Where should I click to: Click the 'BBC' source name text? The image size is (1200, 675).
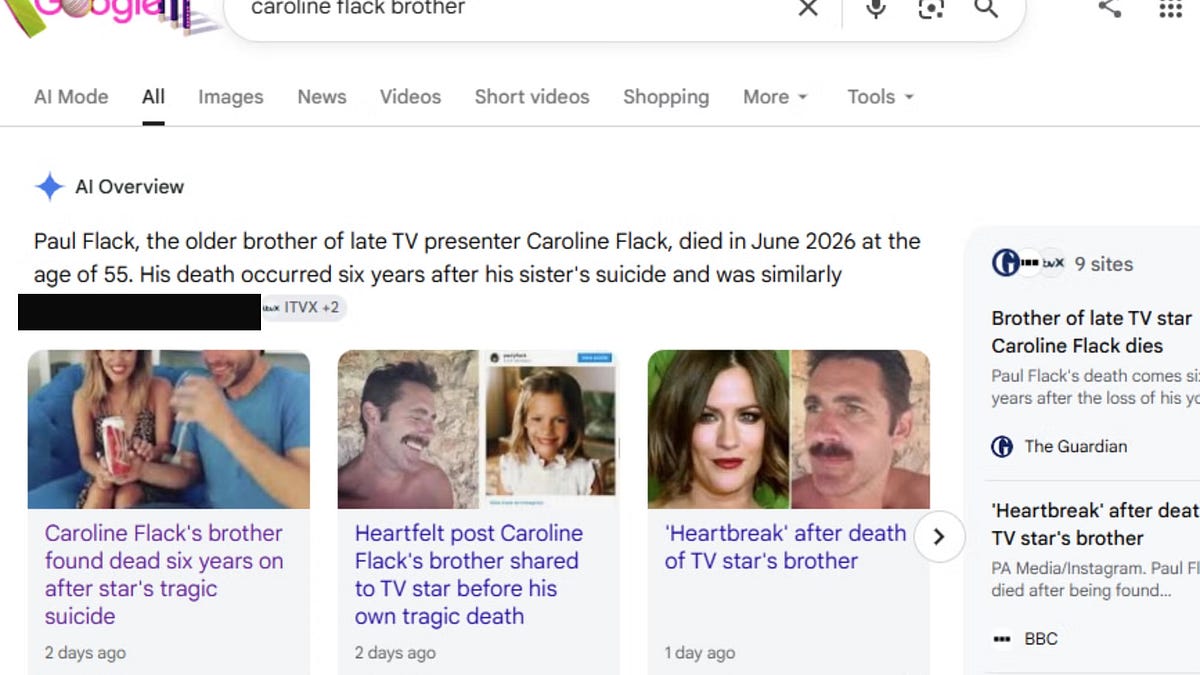pos(1041,638)
